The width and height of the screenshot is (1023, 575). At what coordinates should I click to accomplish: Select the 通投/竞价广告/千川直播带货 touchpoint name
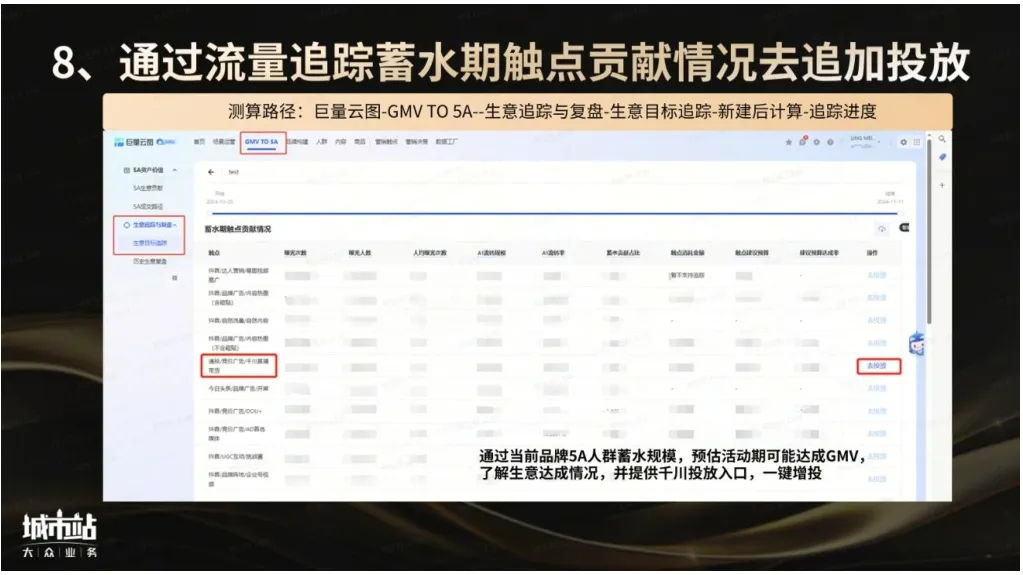[x=238, y=365]
